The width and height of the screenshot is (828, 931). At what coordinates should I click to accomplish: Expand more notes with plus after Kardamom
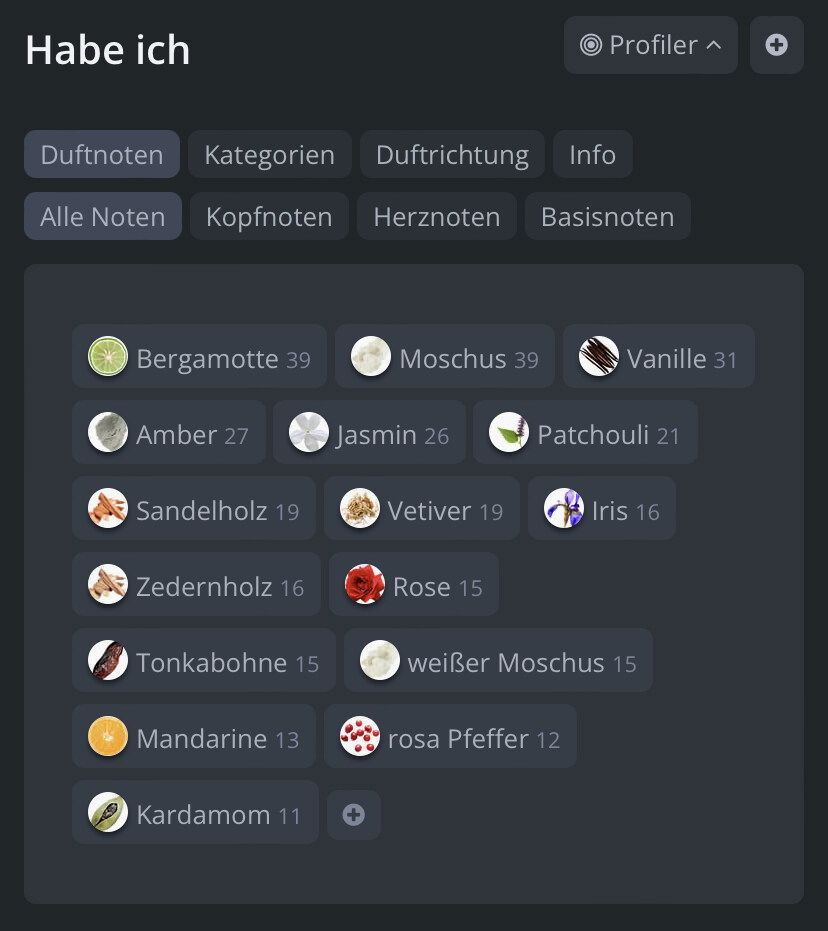[354, 815]
